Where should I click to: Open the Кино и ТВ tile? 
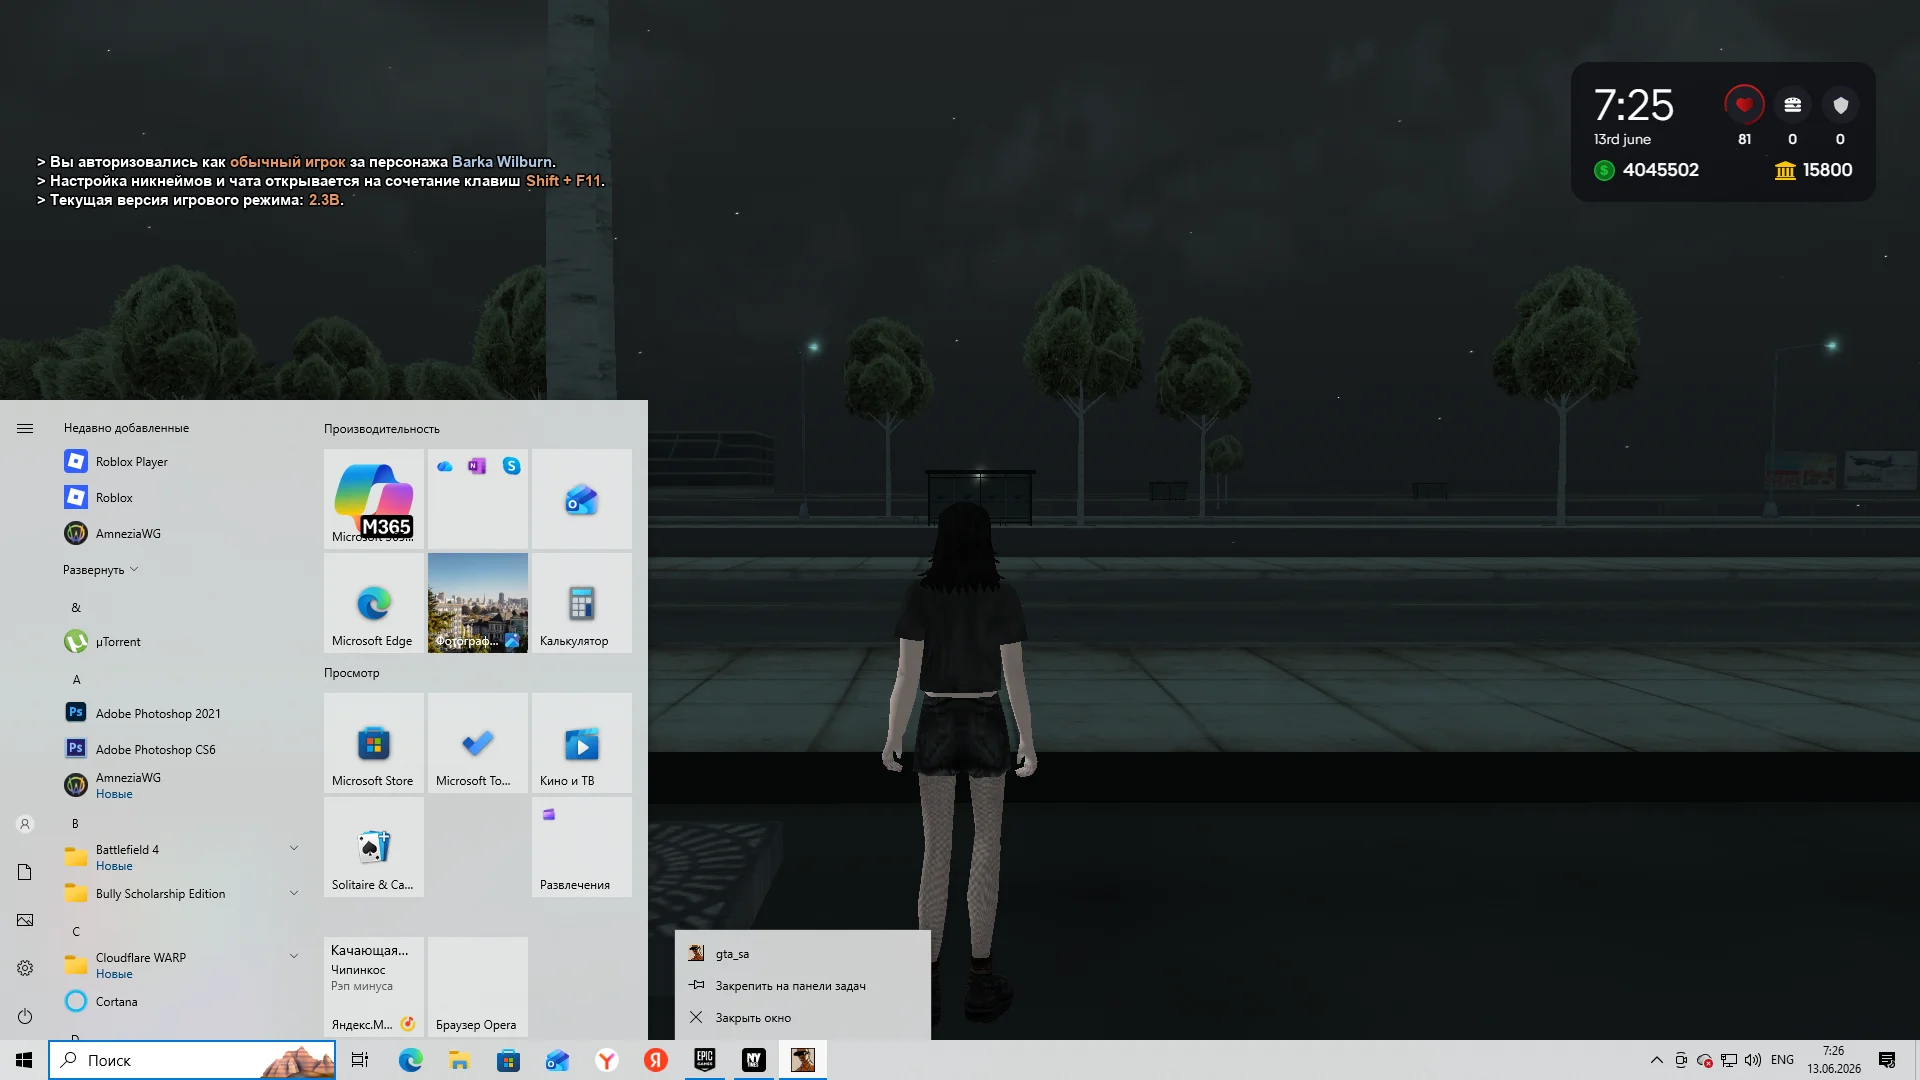point(582,742)
